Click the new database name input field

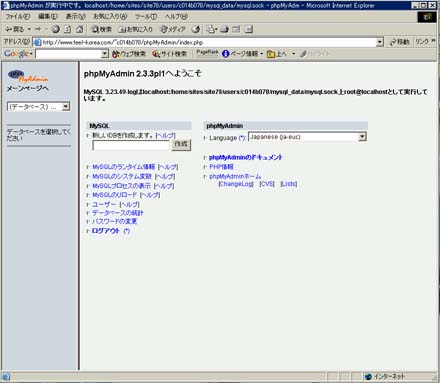131,146
